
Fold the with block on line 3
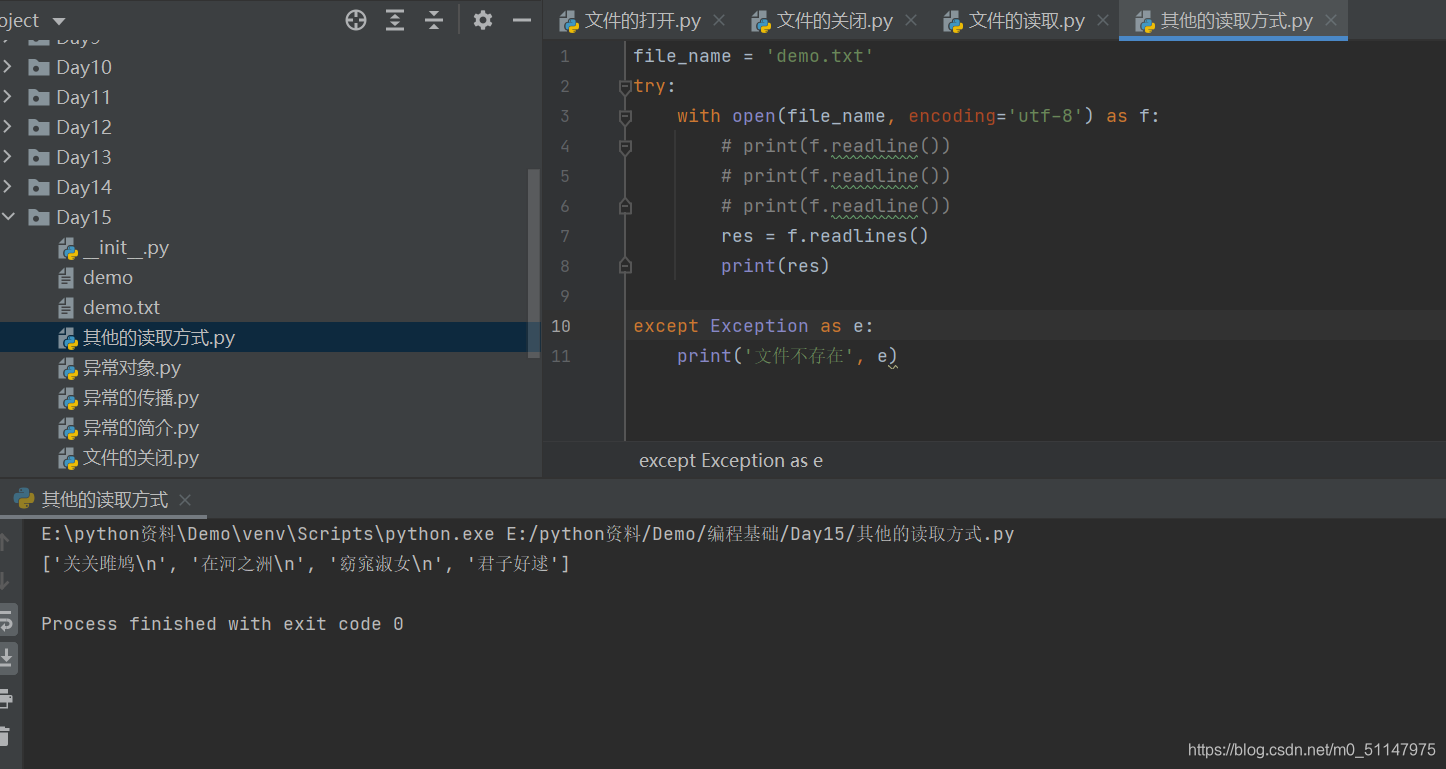coord(625,117)
